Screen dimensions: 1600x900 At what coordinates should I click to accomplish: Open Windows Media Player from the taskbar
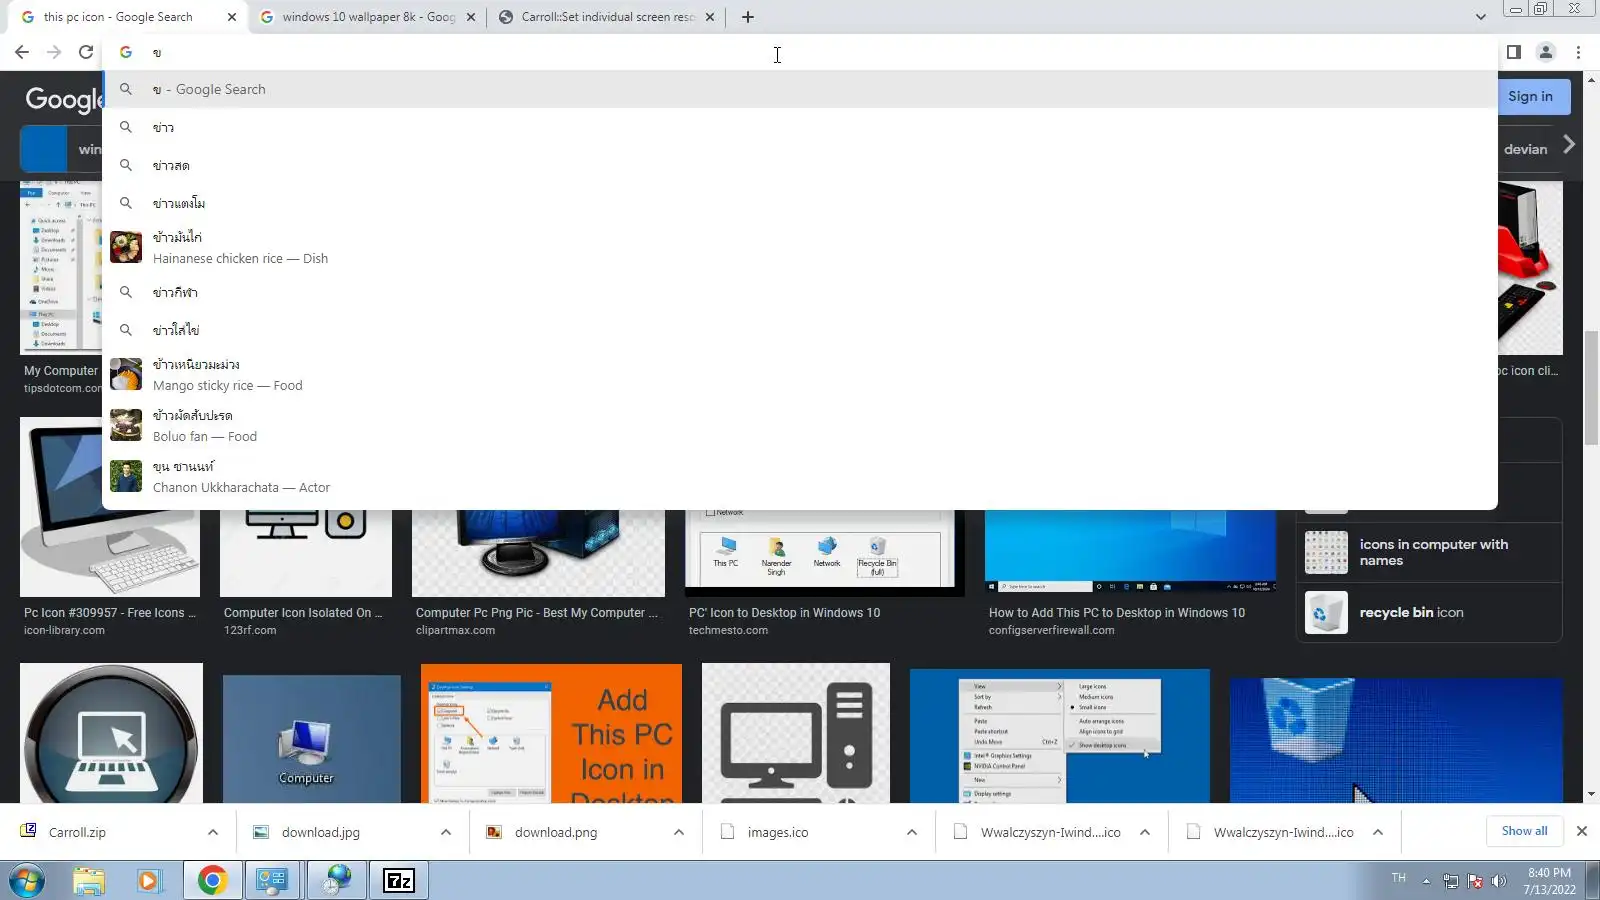149,881
